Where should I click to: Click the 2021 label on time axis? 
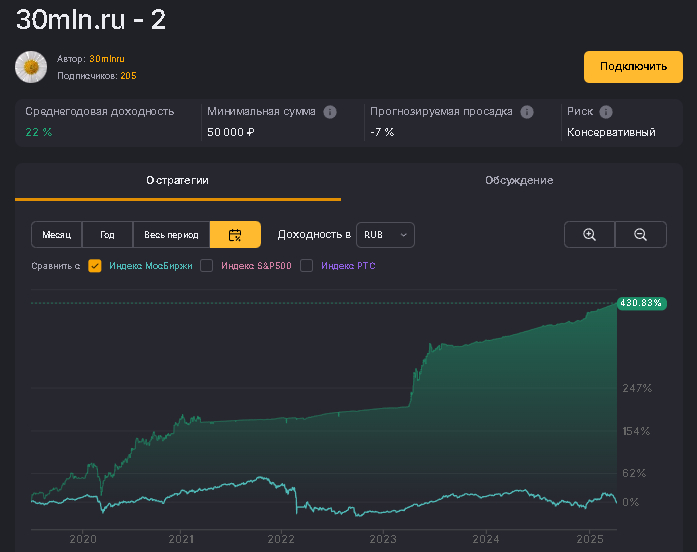[x=181, y=539]
